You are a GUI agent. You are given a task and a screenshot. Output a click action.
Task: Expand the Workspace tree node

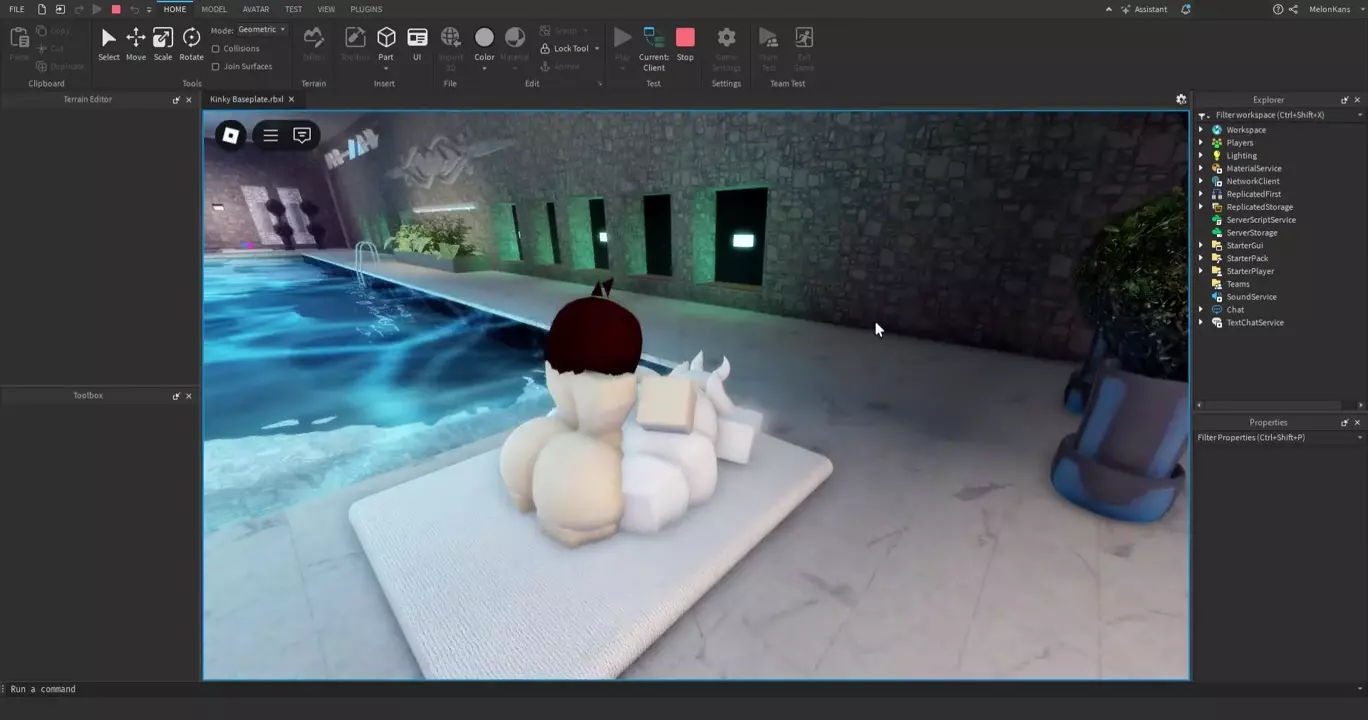(1201, 130)
